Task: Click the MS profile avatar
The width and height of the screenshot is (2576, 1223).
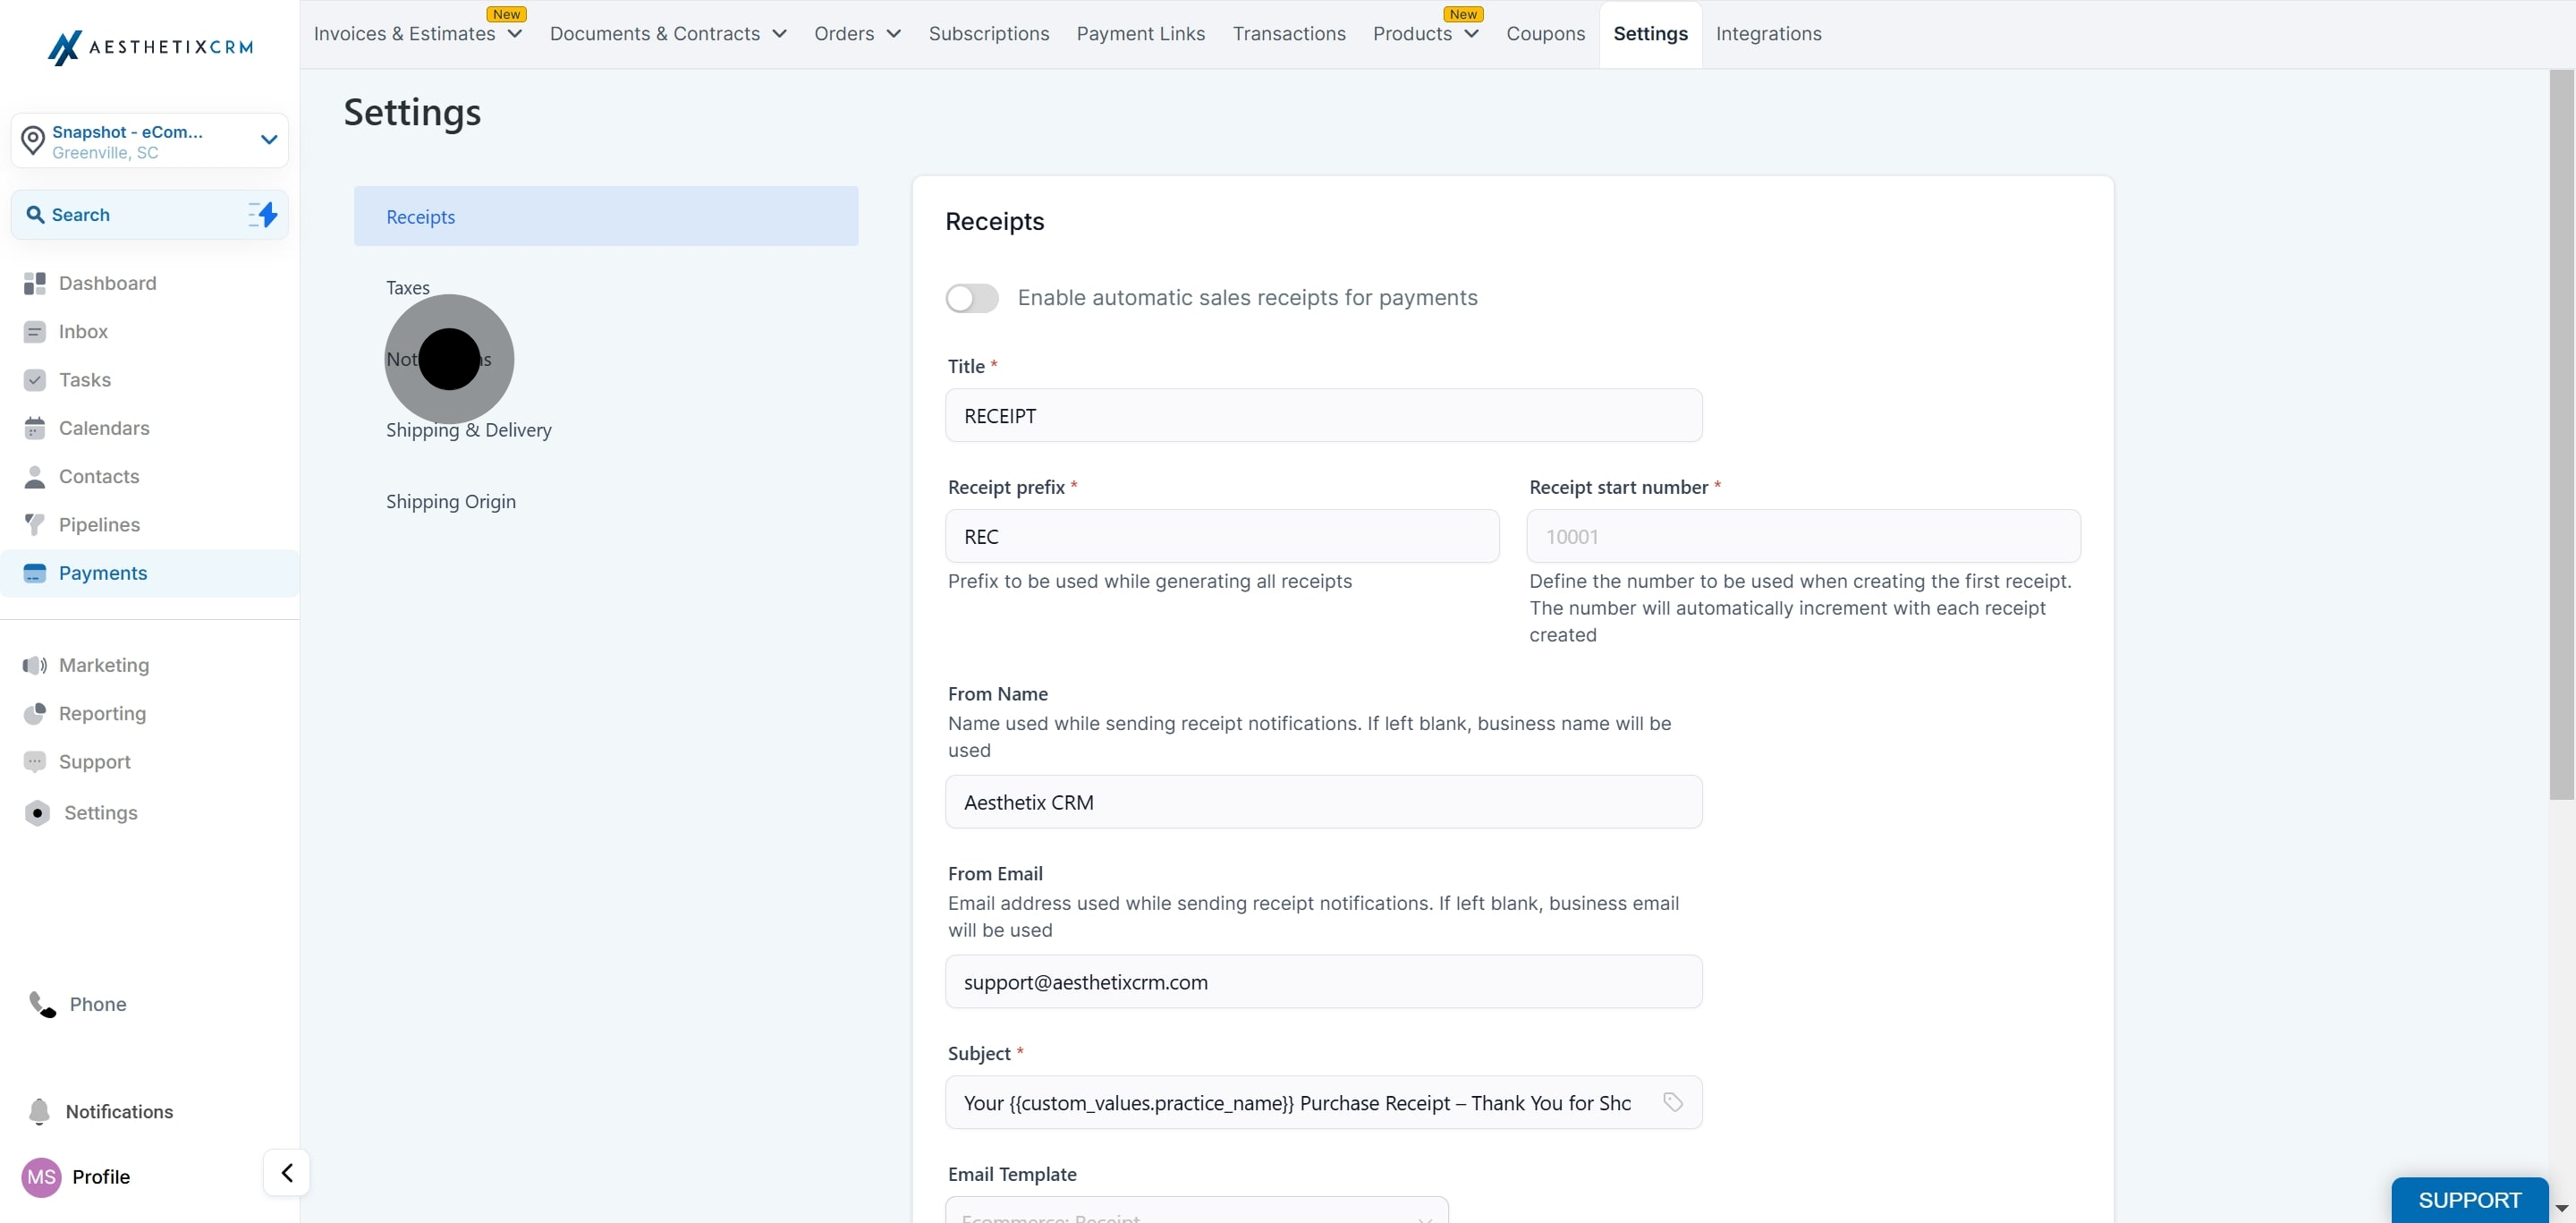Action: tap(41, 1177)
